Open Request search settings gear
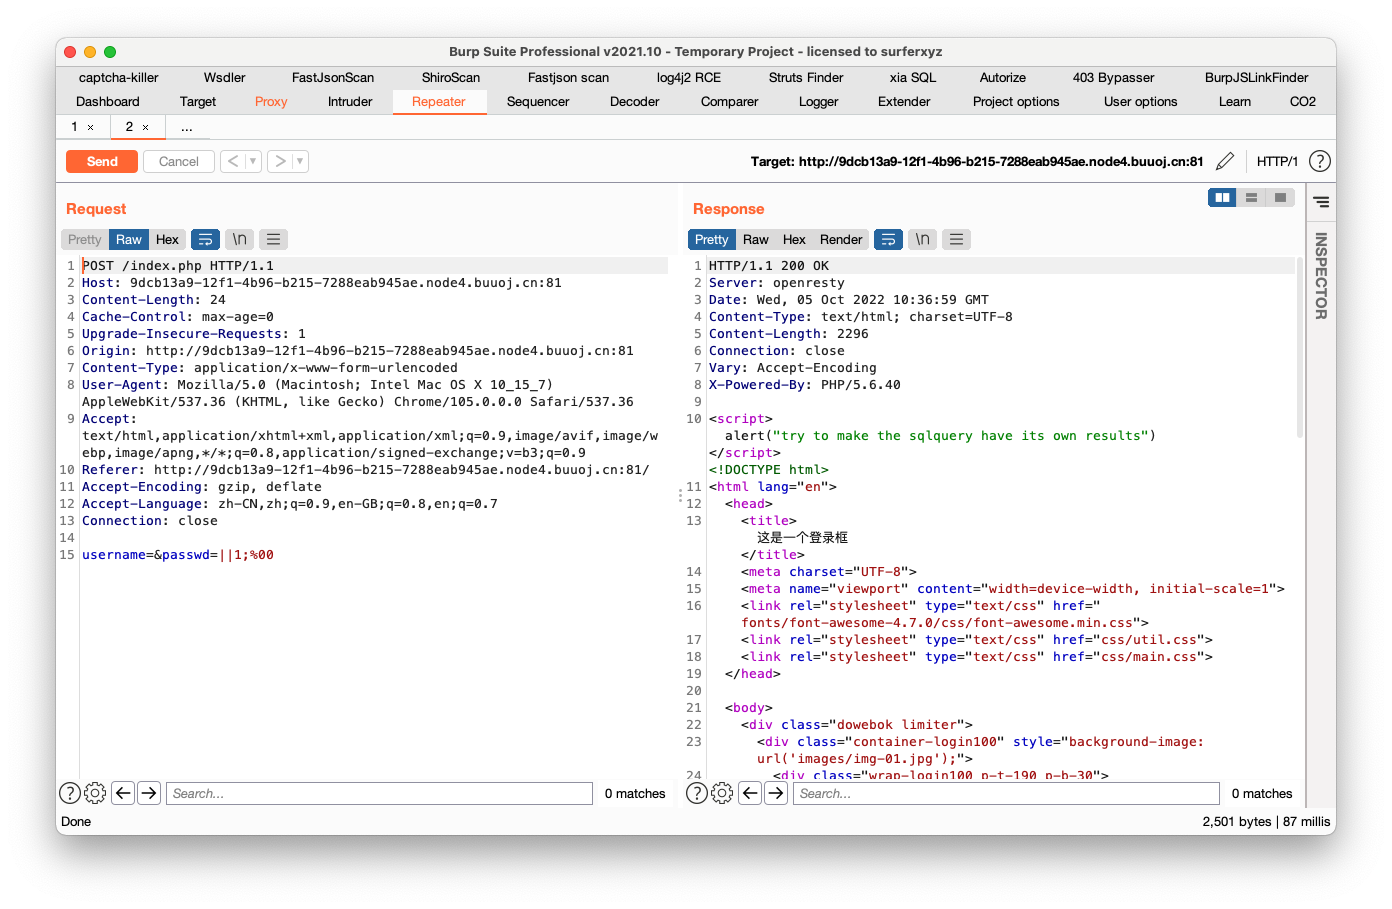 95,793
